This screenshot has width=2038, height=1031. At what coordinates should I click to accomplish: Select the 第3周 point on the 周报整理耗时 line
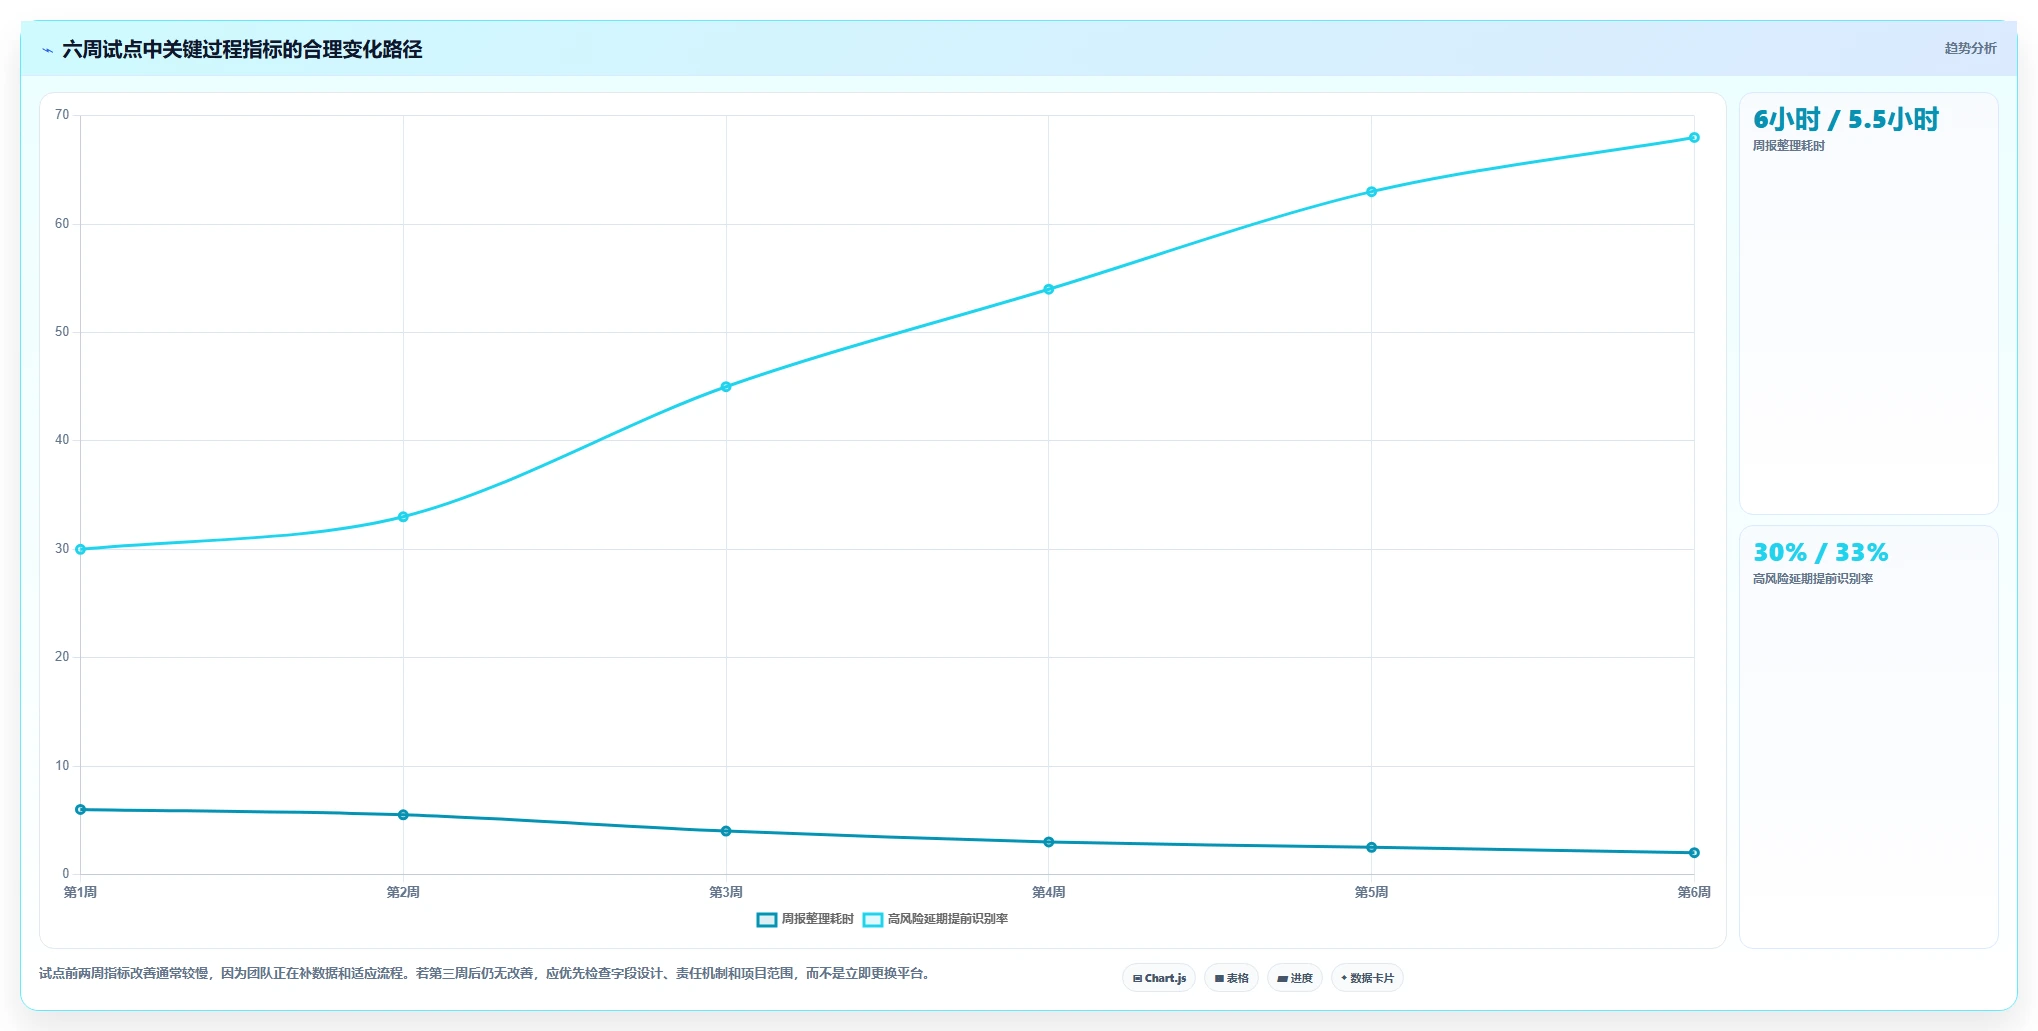click(726, 831)
